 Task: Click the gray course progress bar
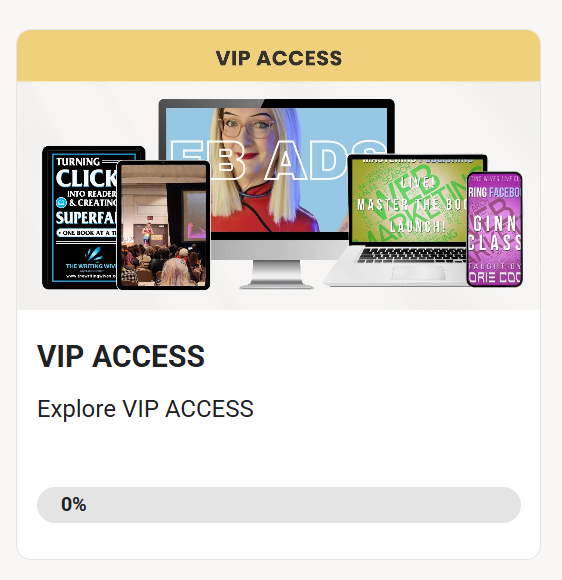click(279, 505)
